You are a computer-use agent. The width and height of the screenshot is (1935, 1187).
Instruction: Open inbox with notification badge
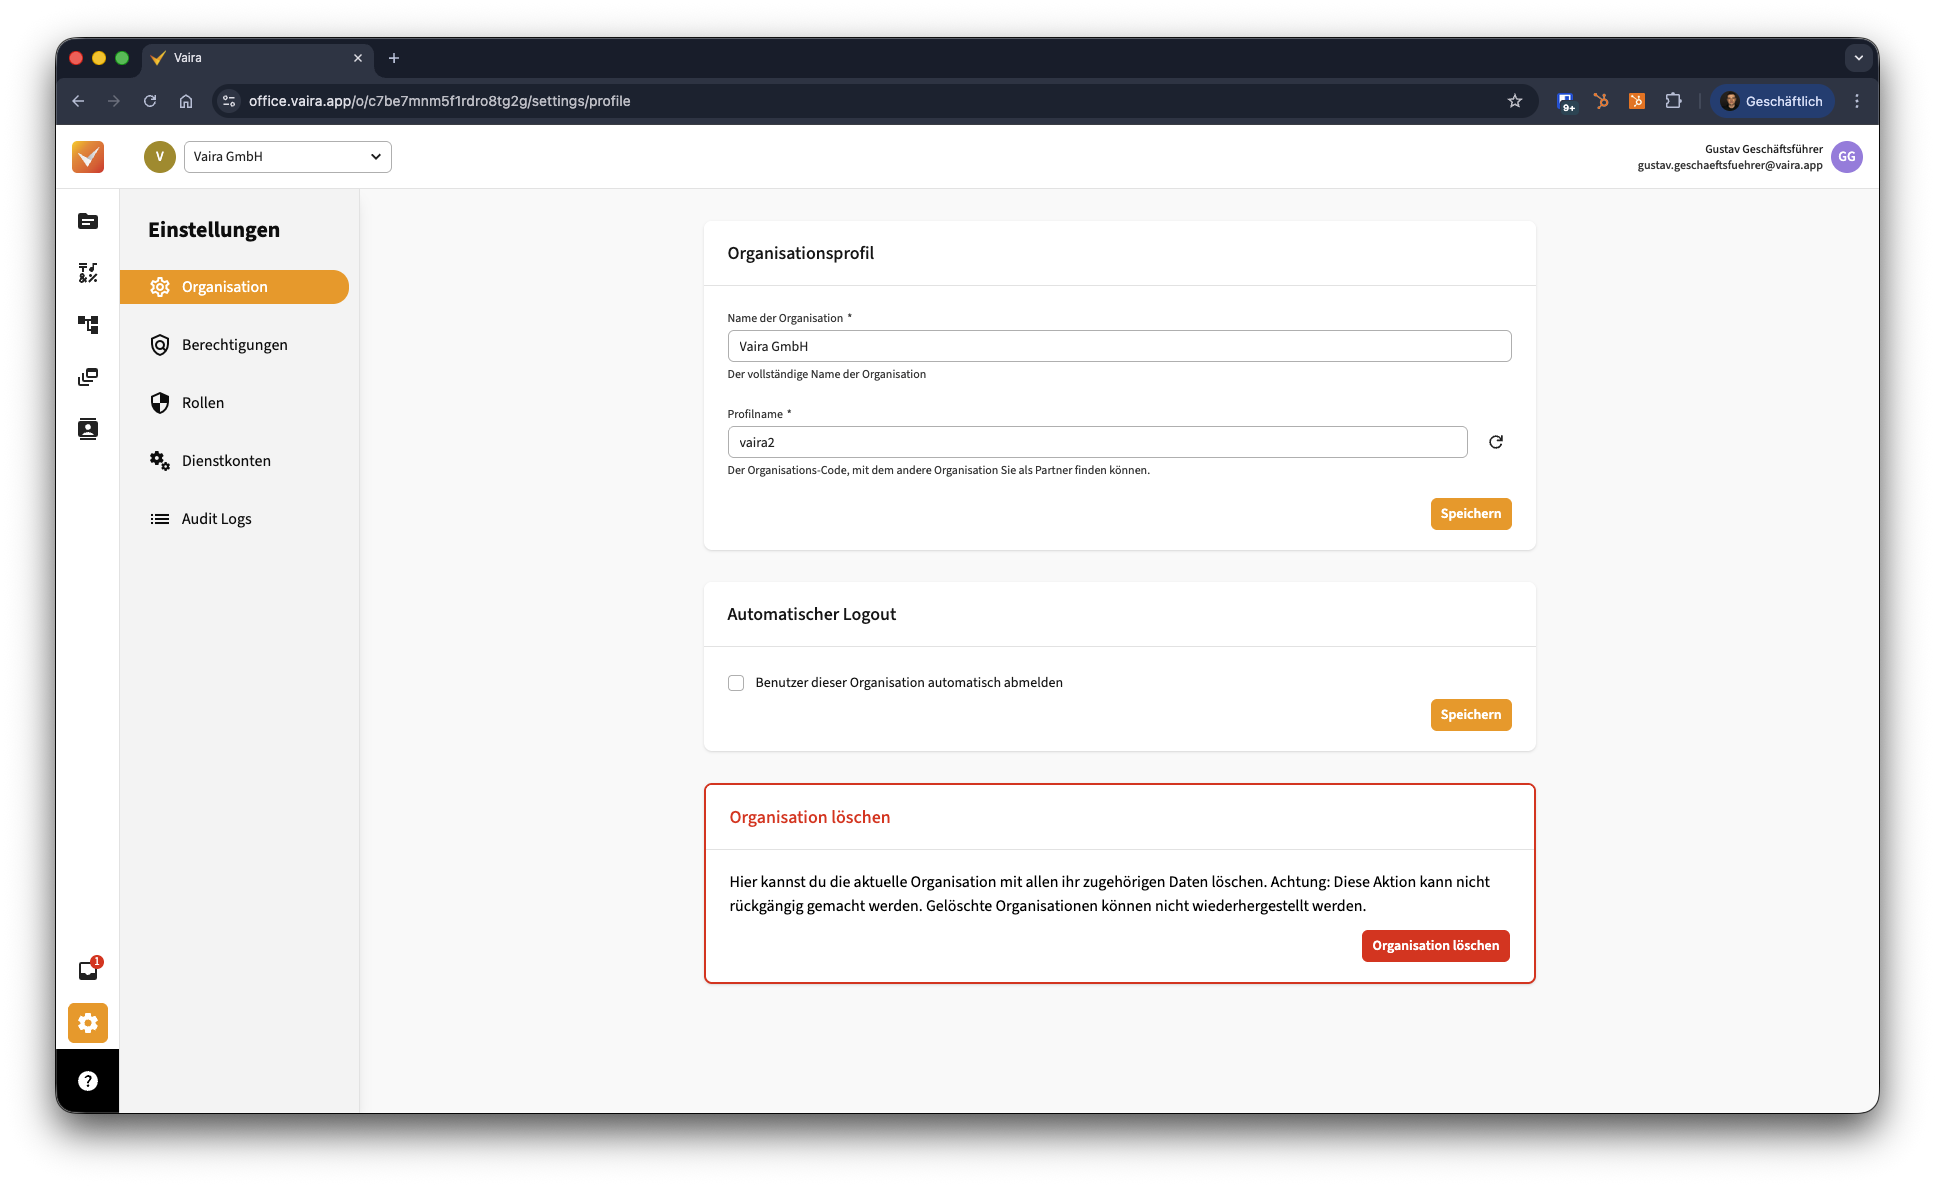coord(88,970)
